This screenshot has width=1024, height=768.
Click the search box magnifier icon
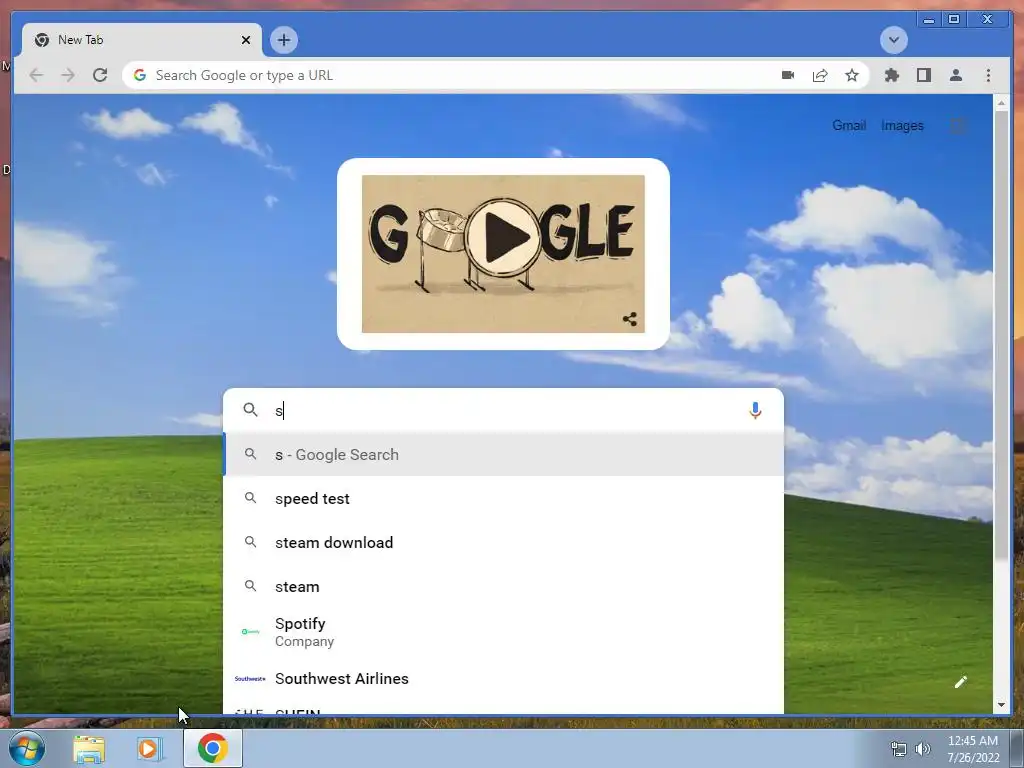(x=250, y=409)
